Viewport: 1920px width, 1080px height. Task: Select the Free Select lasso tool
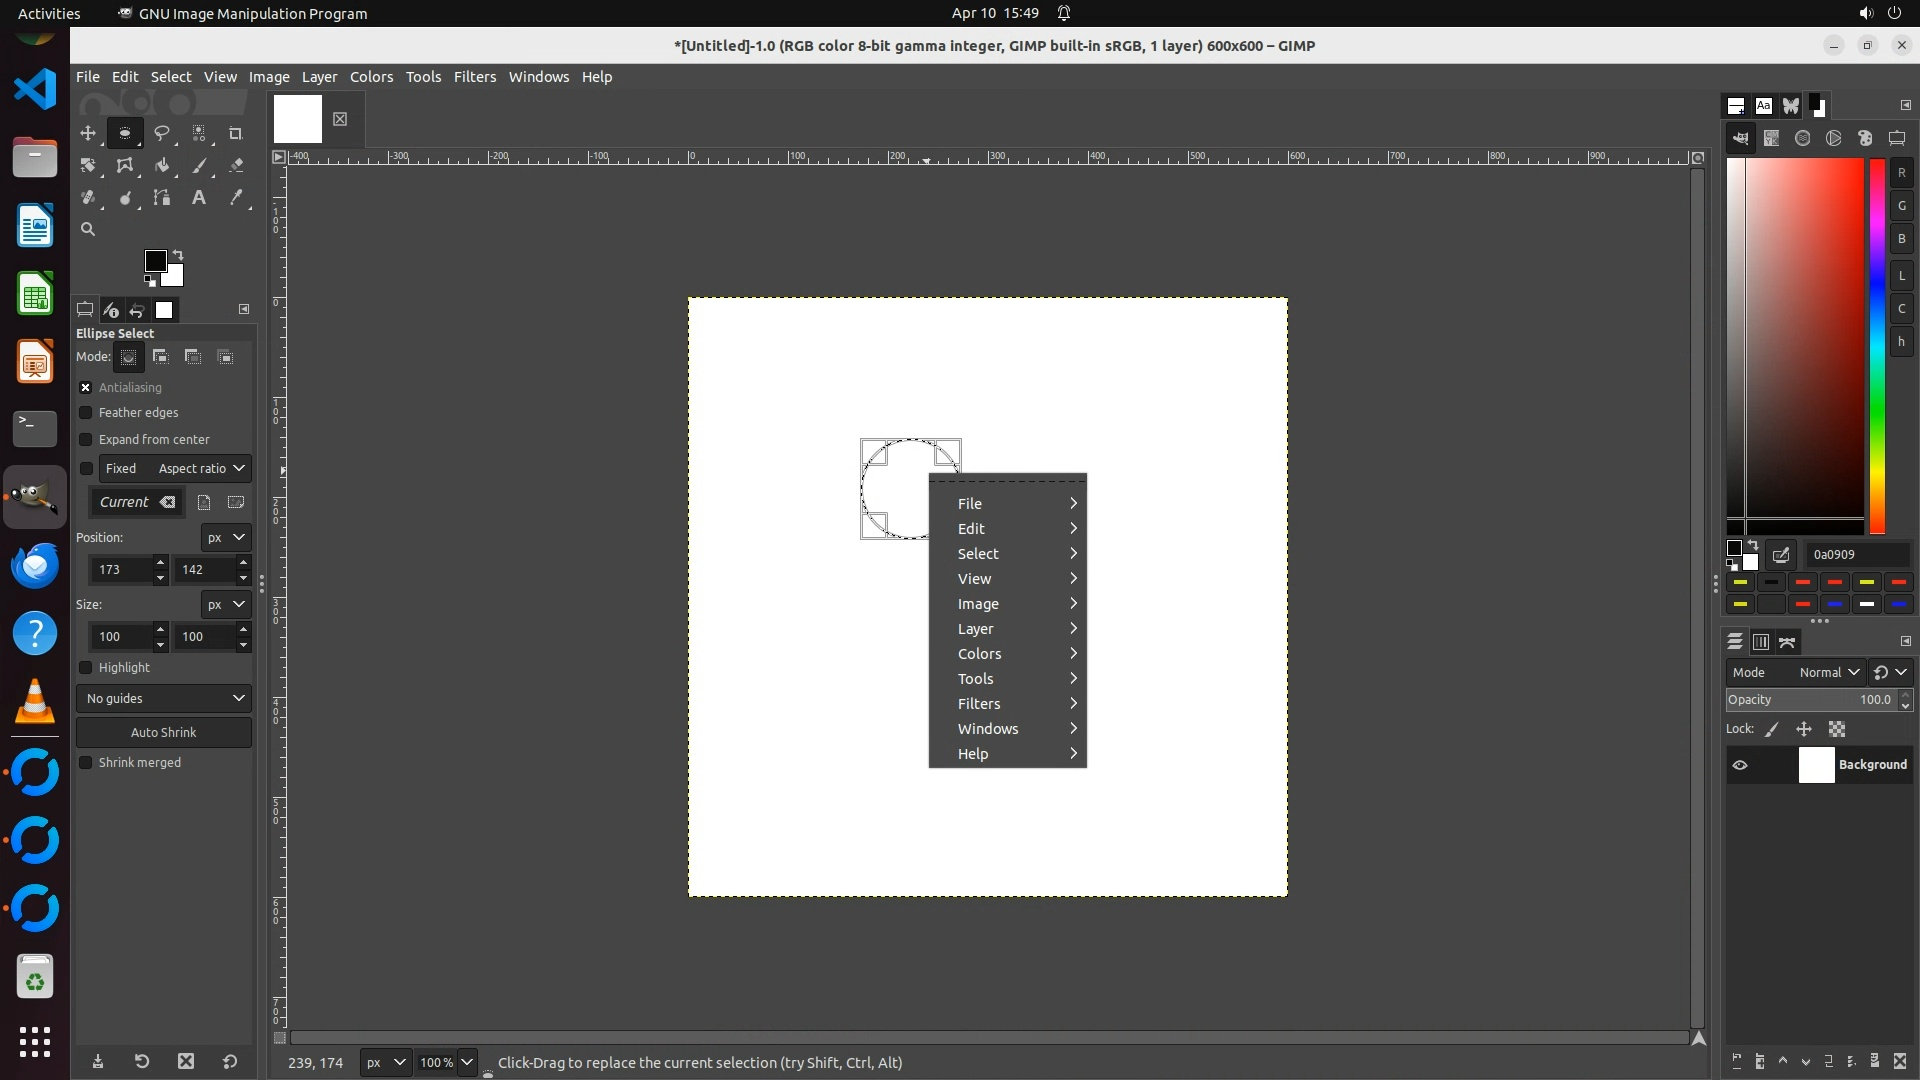[x=161, y=133]
